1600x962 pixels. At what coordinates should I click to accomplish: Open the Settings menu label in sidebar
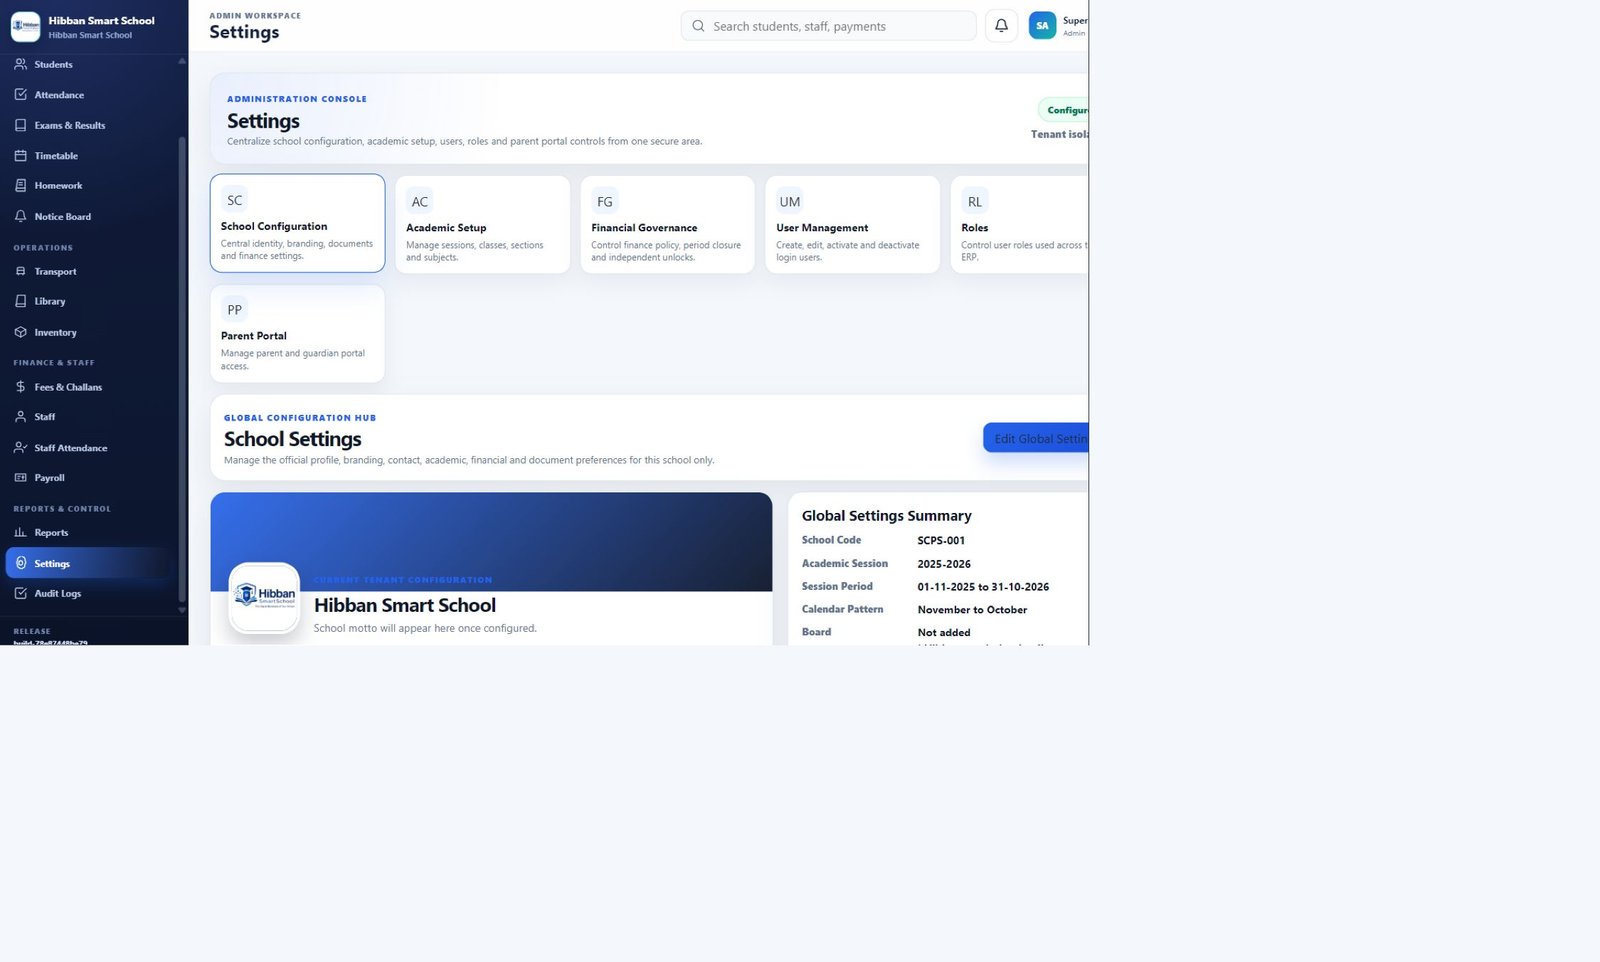pyautogui.click(x=52, y=564)
